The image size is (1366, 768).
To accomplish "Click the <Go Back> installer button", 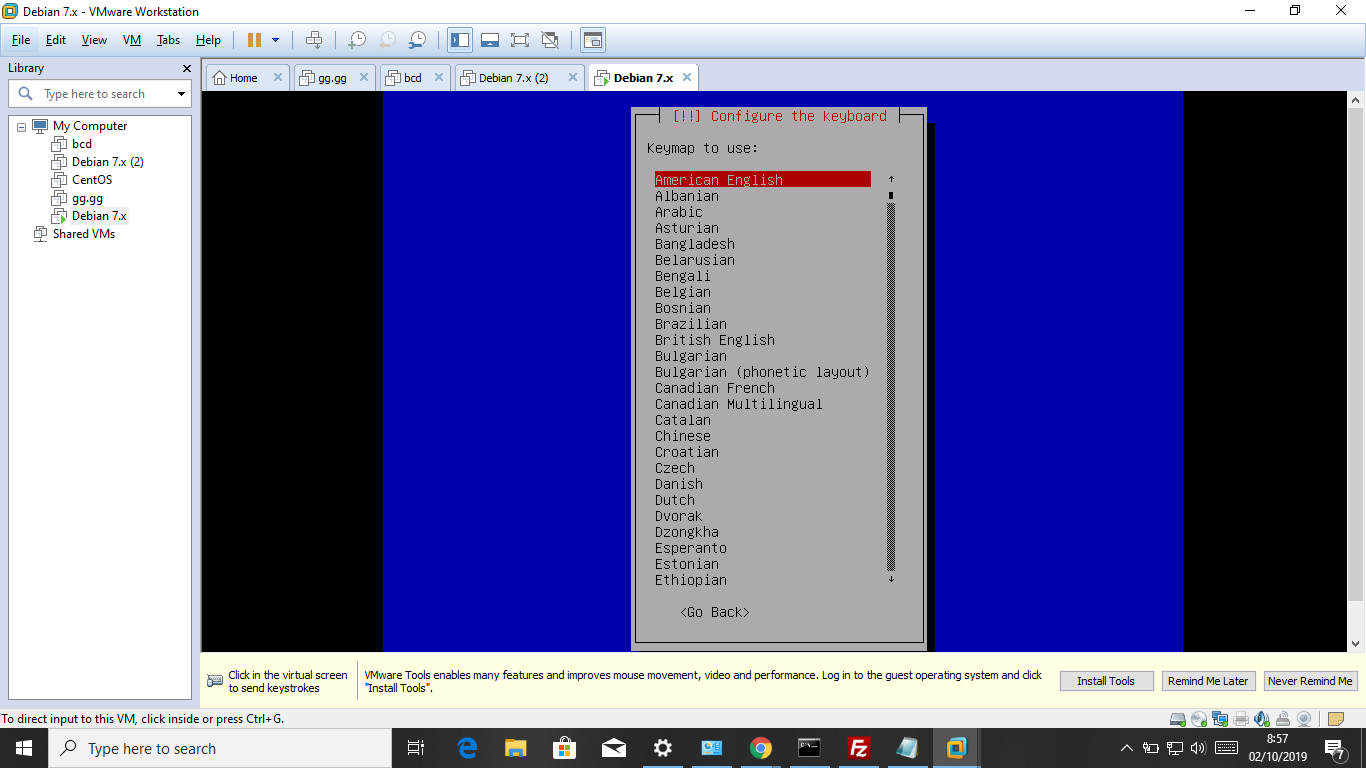I will pyautogui.click(x=715, y=612).
